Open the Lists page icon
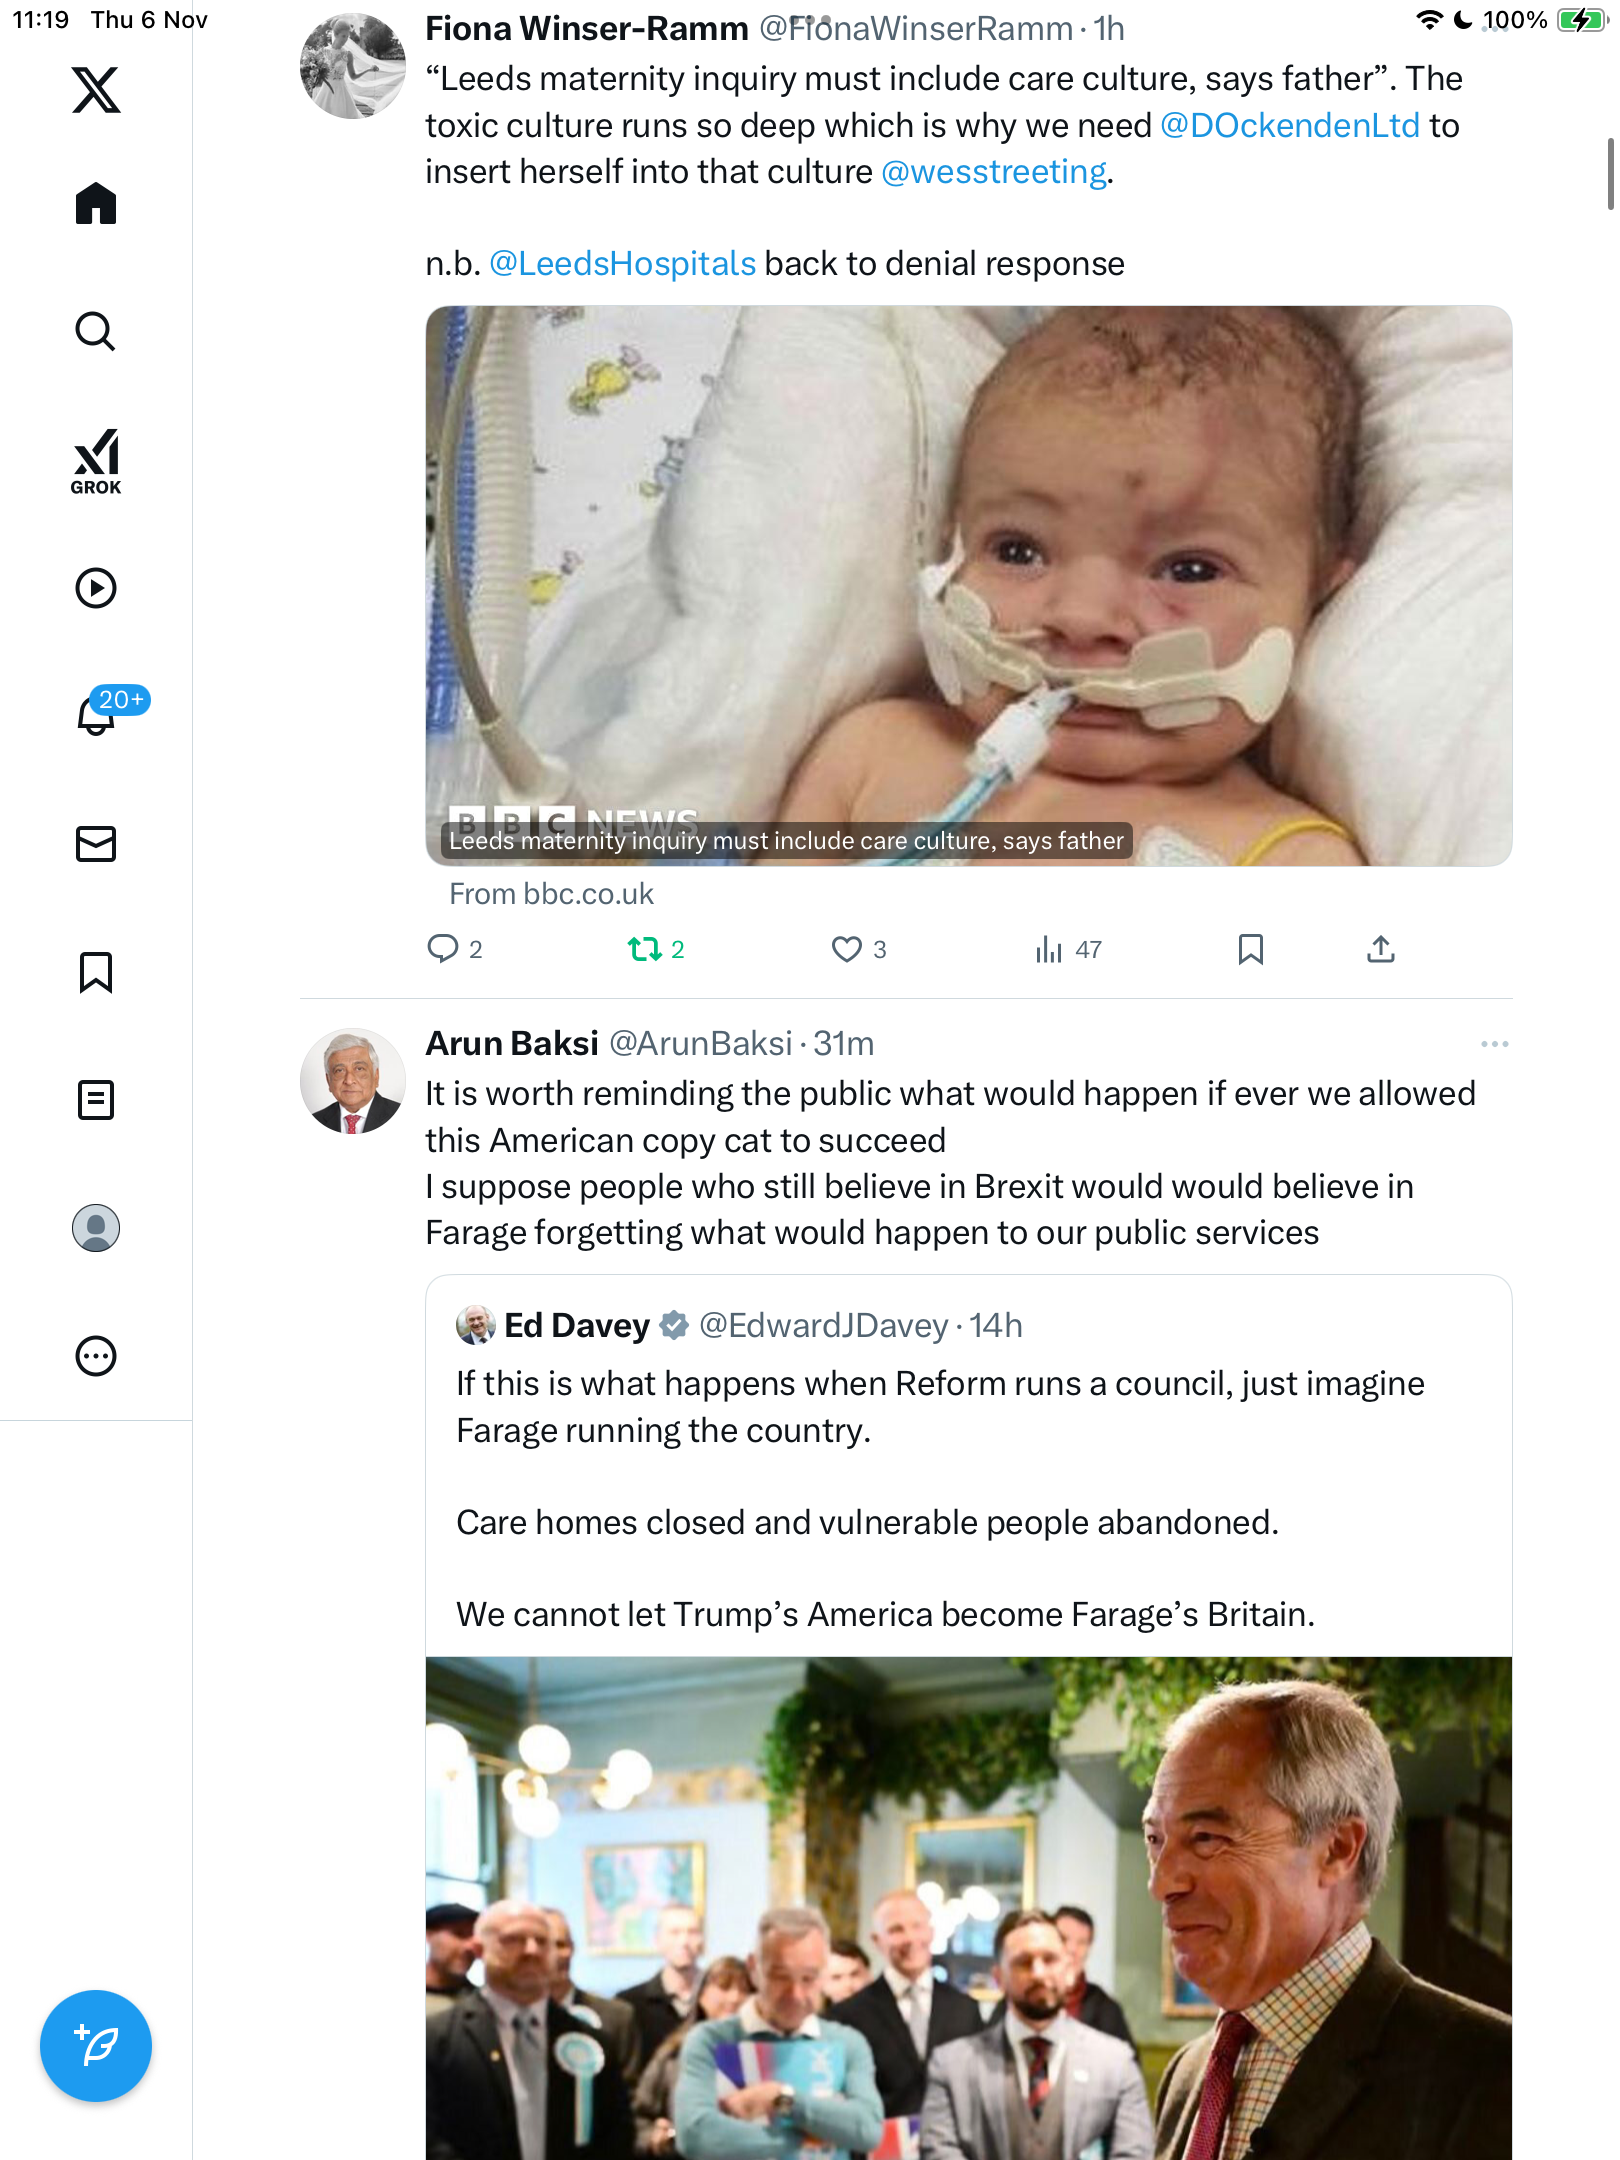The height and width of the screenshot is (2160, 1620). pos(96,1100)
